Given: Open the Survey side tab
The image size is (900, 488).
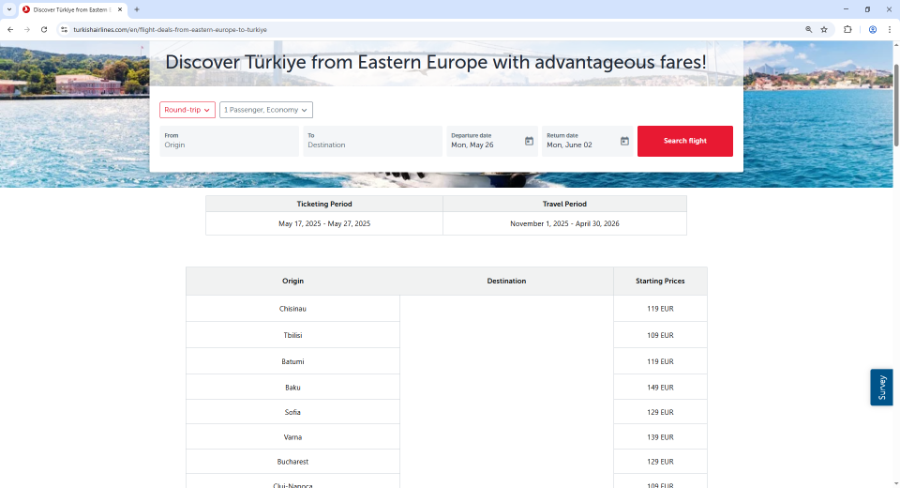Looking at the screenshot, I should point(882,387).
